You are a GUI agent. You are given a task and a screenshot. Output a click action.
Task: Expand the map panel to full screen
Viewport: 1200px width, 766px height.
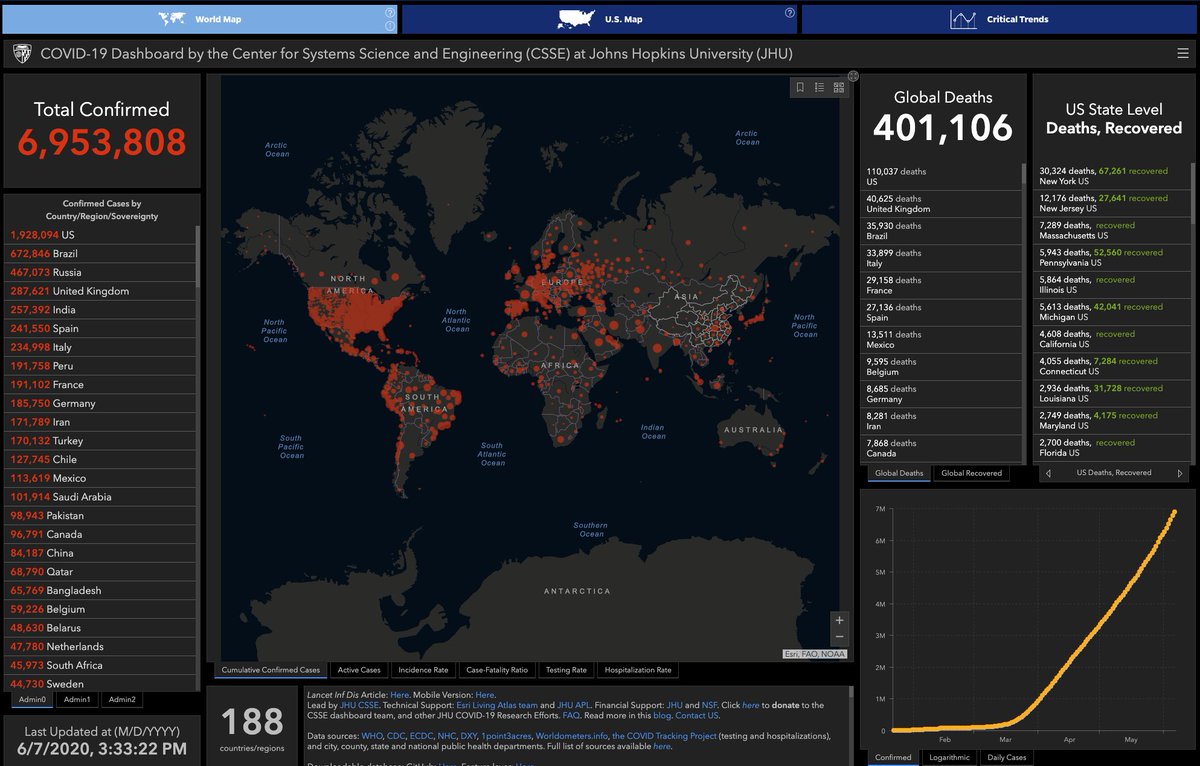coord(853,76)
